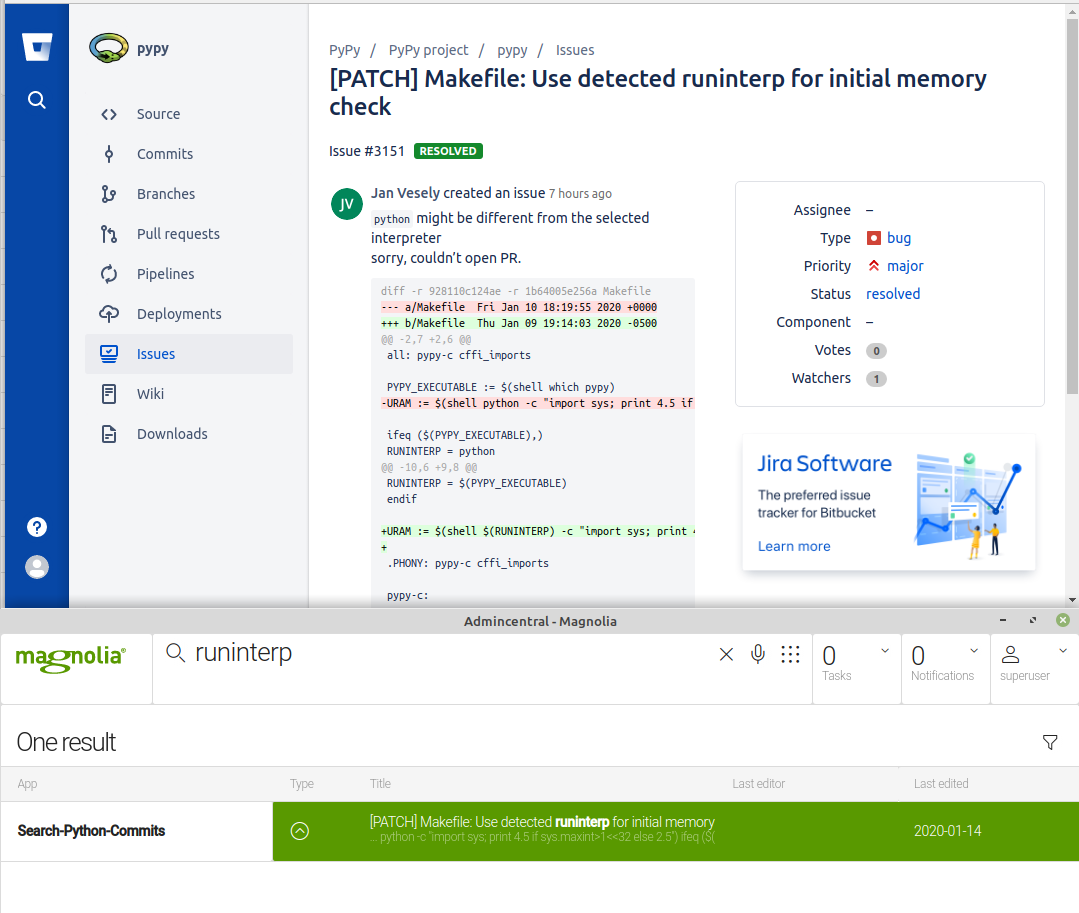Expand the search result row arrow
1079x913 pixels.
300,831
